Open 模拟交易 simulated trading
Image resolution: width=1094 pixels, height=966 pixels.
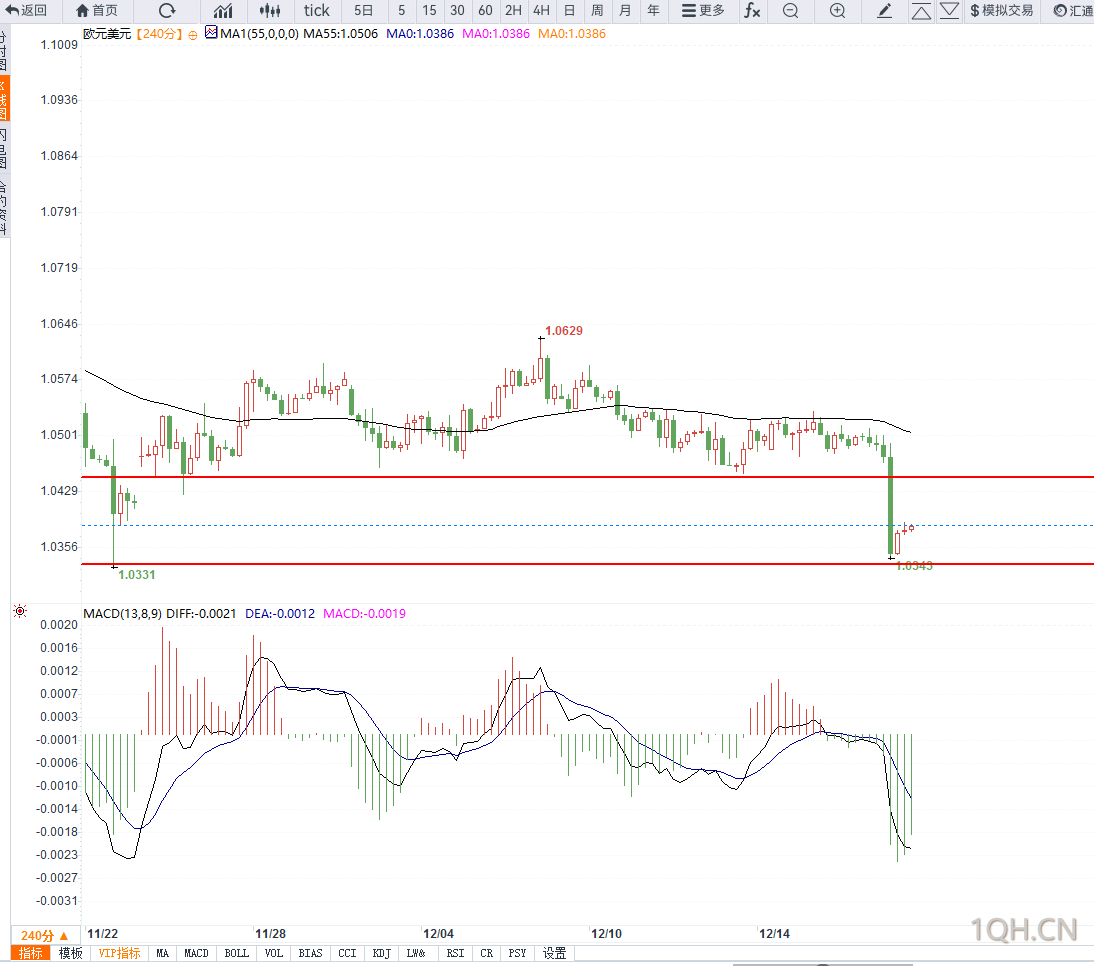tap(1002, 10)
